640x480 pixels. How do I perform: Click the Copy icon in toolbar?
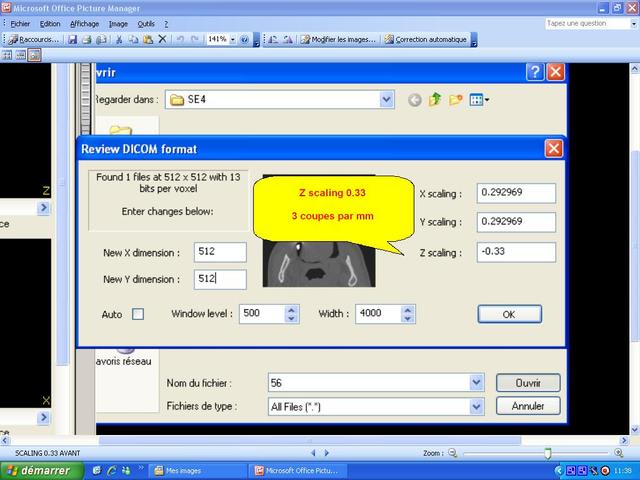133,40
